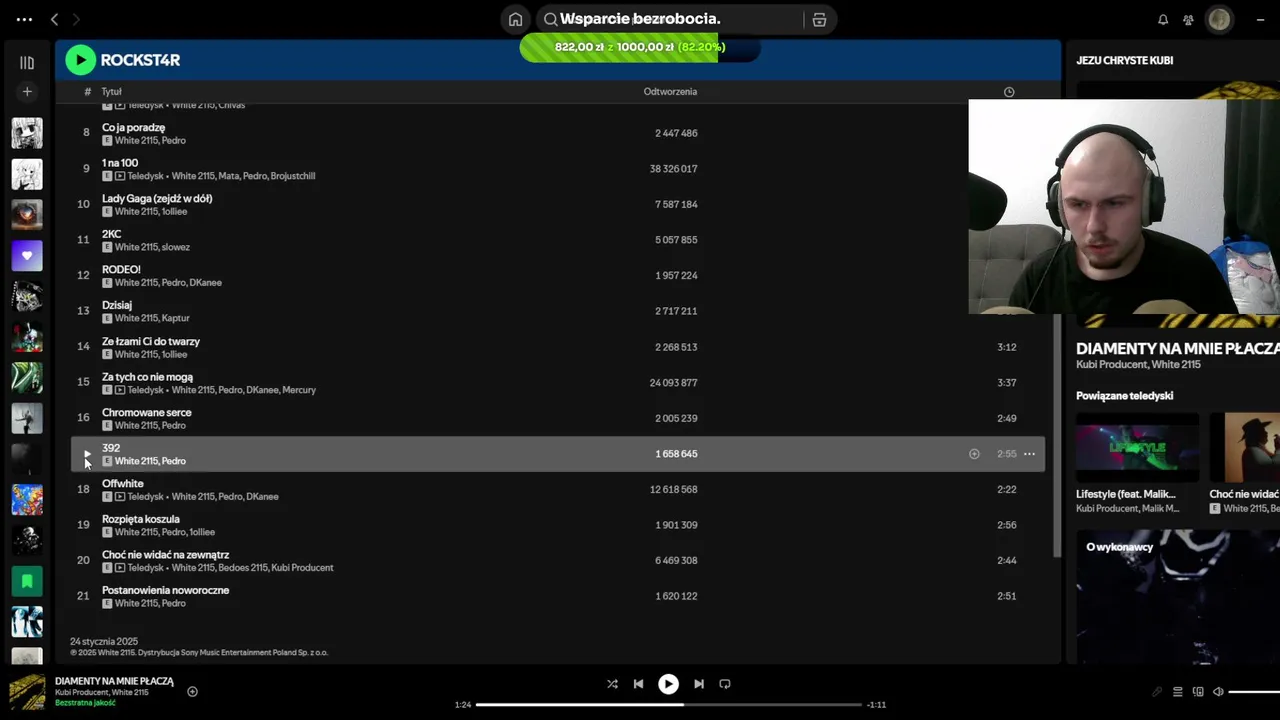Open the O wykonawcy artist card
The image size is (1280, 720).
click(x=1178, y=597)
